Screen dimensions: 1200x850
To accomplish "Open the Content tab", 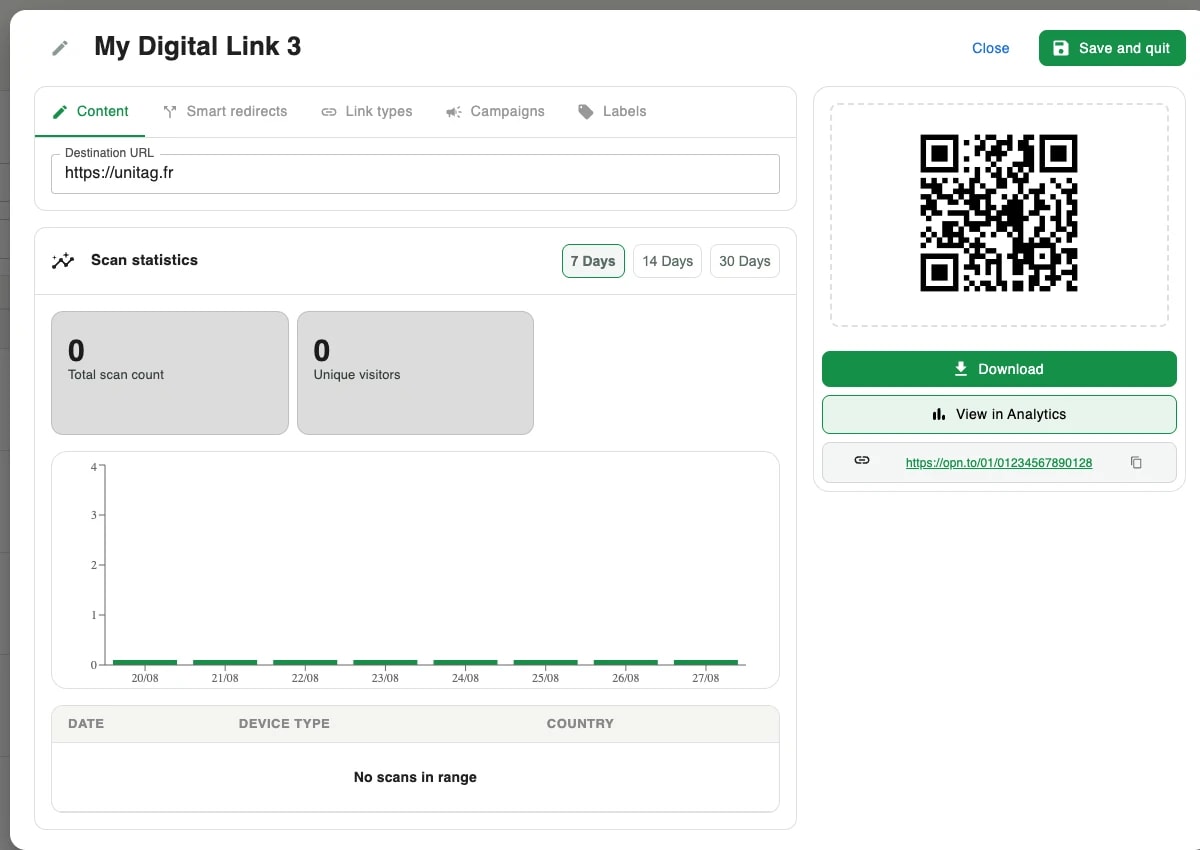I will click(90, 111).
